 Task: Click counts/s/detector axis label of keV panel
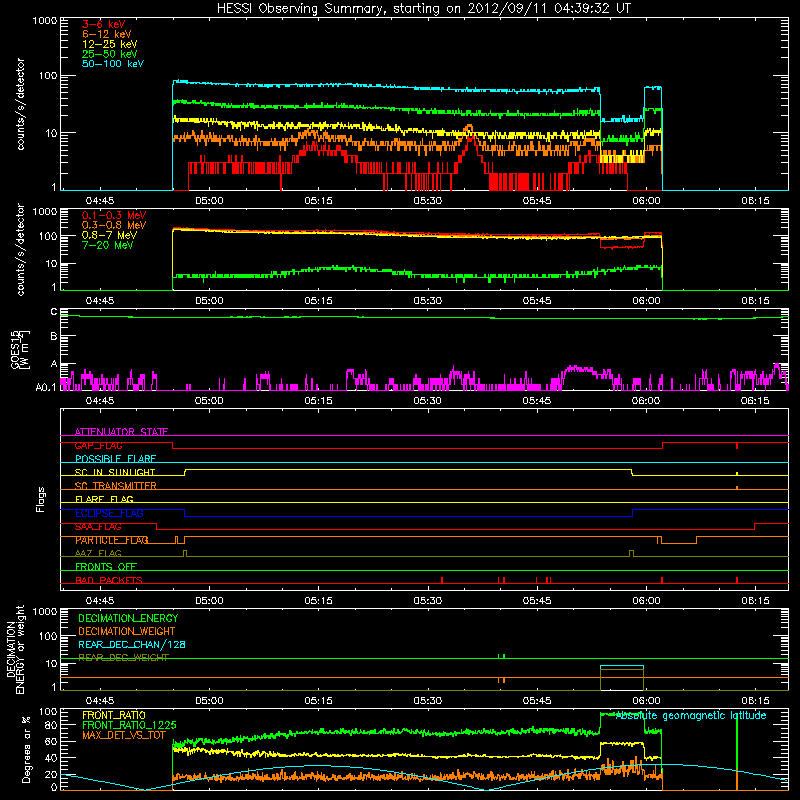(20, 104)
